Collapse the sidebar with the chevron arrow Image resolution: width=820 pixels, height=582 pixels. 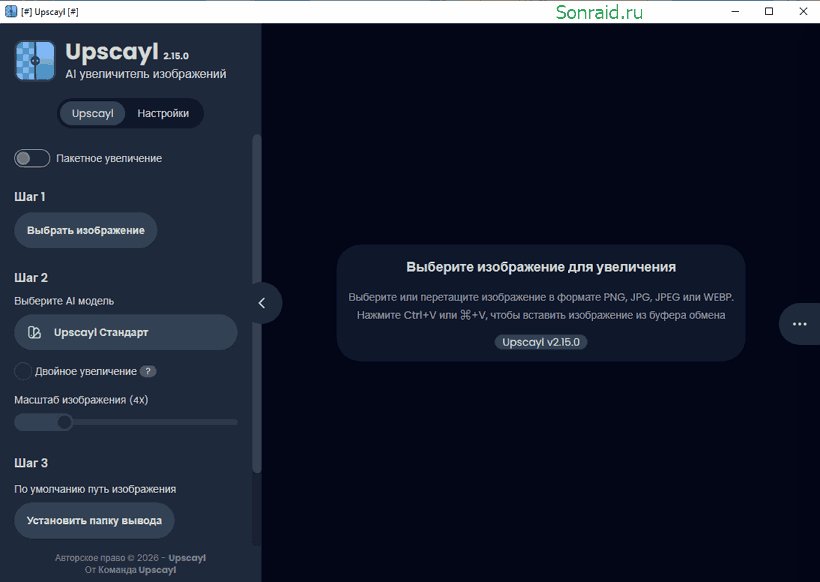coord(263,303)
